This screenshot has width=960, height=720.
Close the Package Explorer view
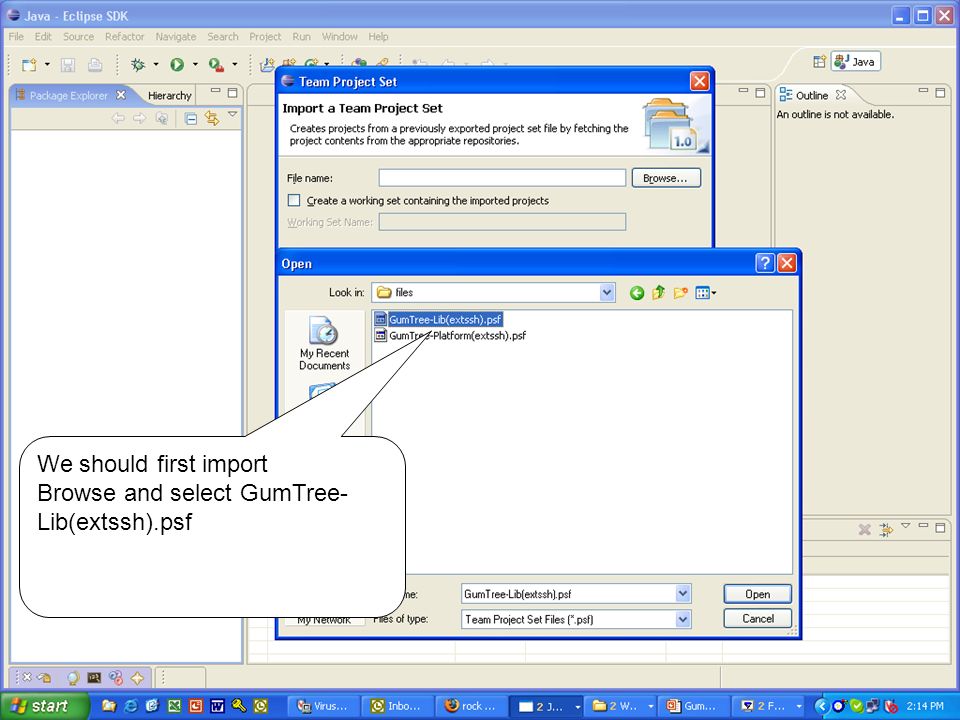(x=121, y=95)
